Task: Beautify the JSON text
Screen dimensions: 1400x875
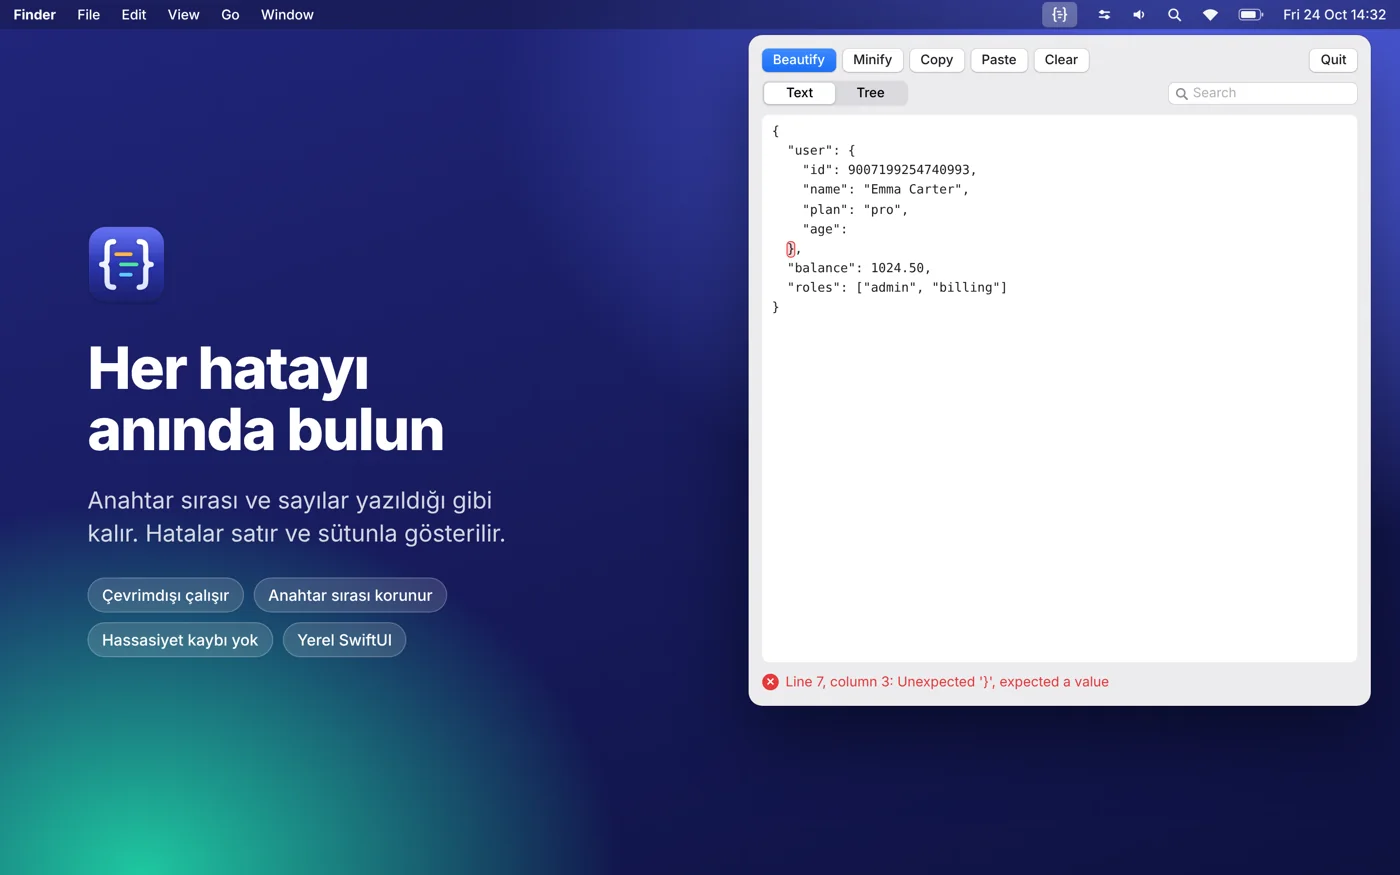Action: (799, 60)
